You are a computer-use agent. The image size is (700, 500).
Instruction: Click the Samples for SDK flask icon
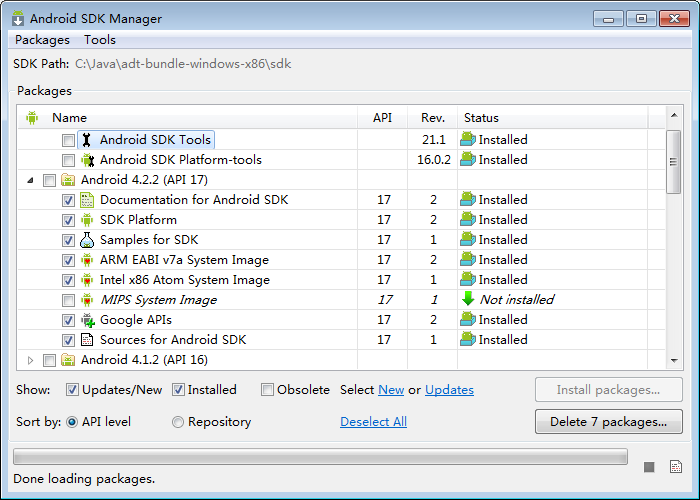point(87,240)
